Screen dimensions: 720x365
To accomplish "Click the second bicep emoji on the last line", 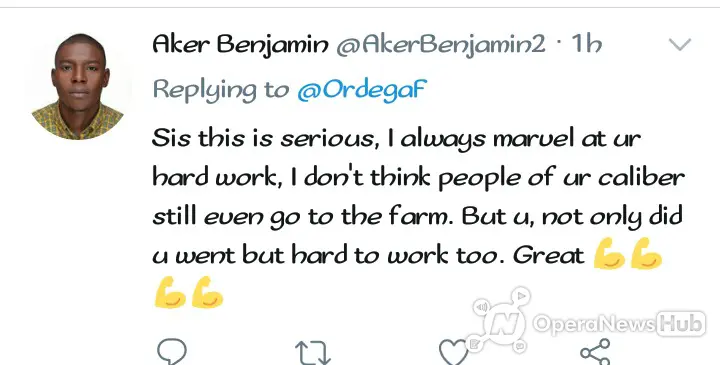I will [208, 292].
